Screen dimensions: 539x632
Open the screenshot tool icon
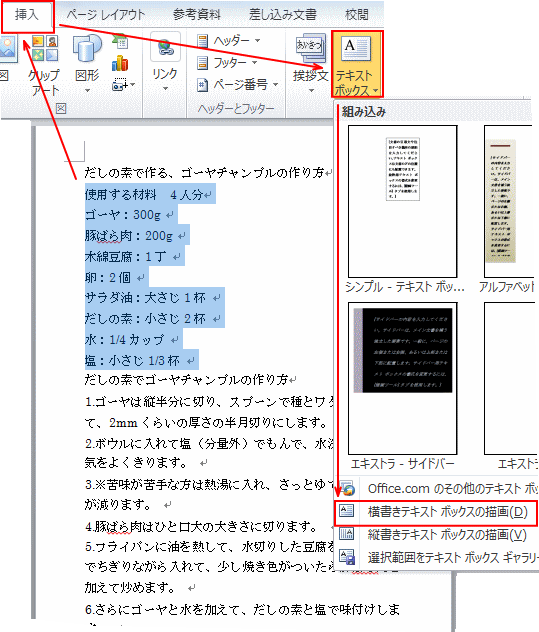[120, 85]
